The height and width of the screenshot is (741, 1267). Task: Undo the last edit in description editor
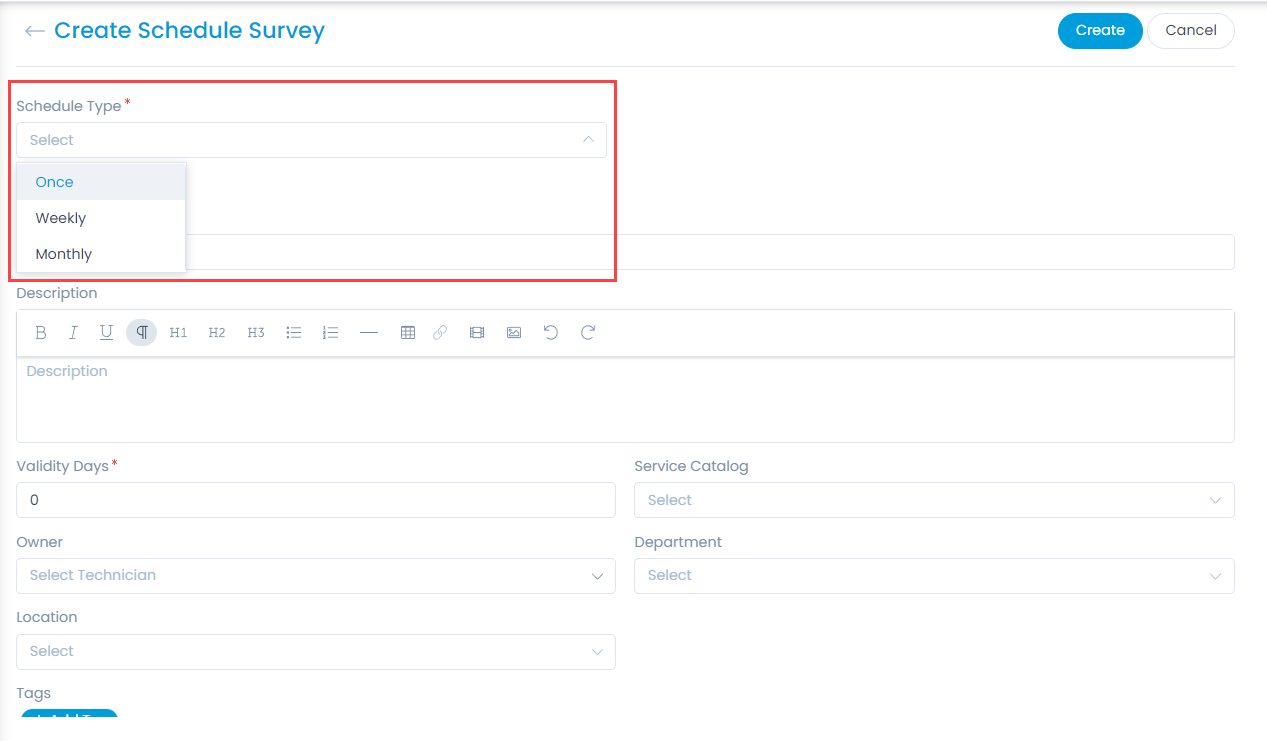click(x=550, y=333)
